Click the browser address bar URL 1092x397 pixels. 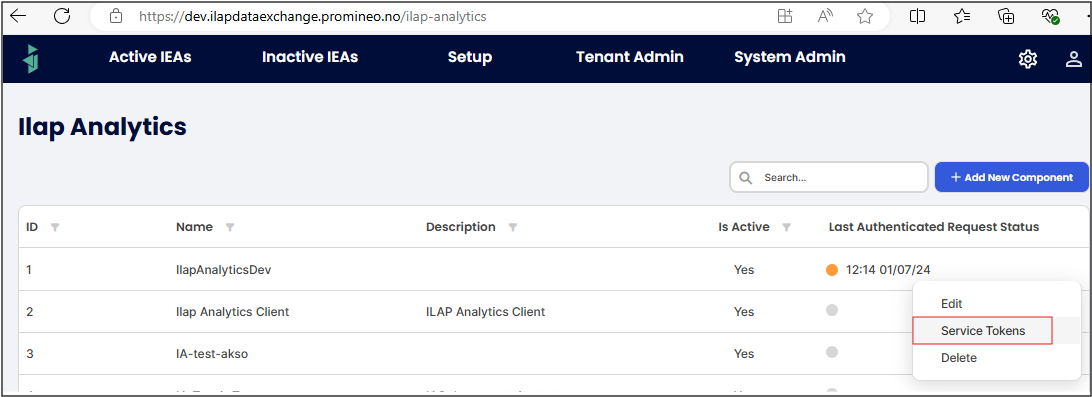[x=313, y=17]
